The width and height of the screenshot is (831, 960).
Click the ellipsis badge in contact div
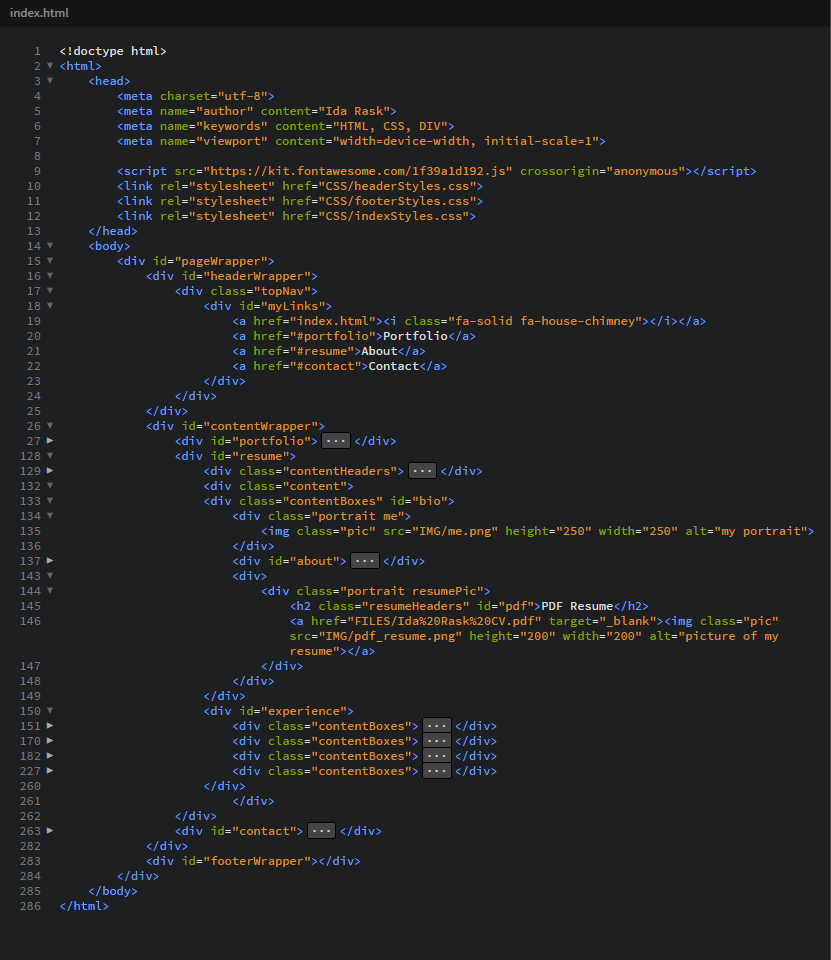tap(321, 831)
